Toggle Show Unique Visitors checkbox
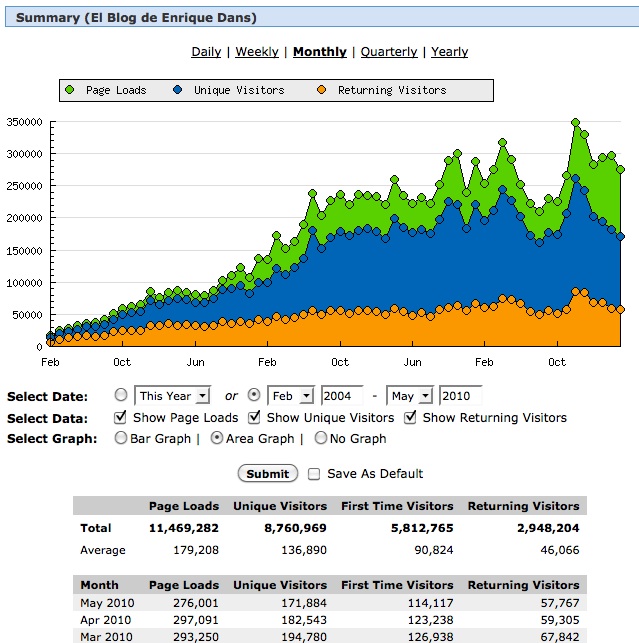The height and width of the screenshot is (643, 639). coord(255,417)
